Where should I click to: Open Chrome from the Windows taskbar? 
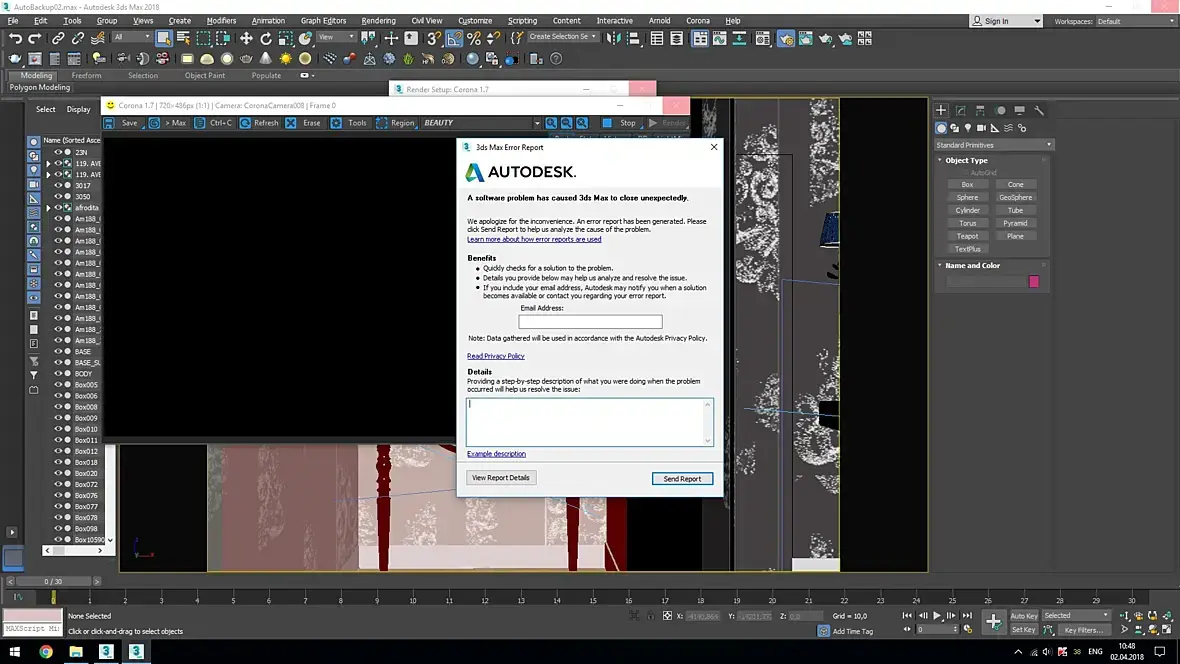(46, 651)
